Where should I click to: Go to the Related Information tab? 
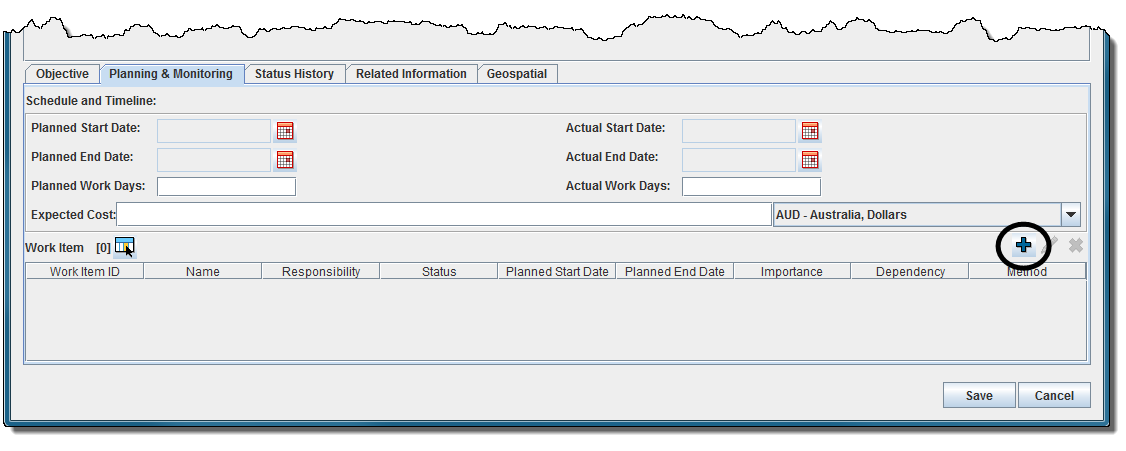[411, 74]
